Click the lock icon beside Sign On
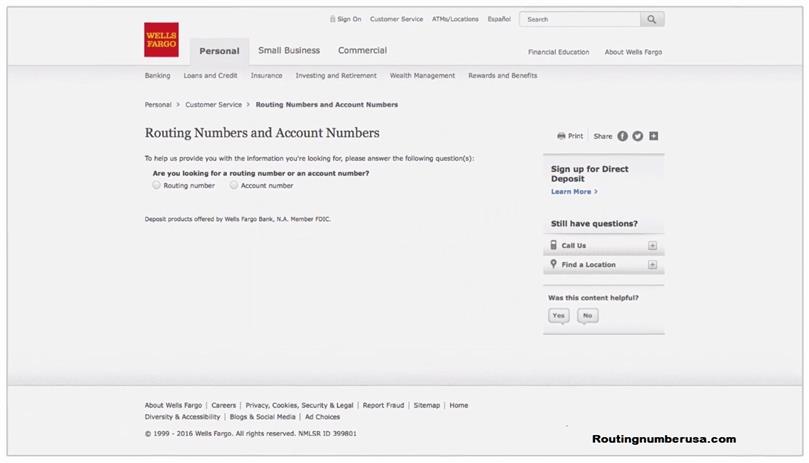Image resolution: width=809 pixels, height=463 pixels. click(x=333, y=19)
